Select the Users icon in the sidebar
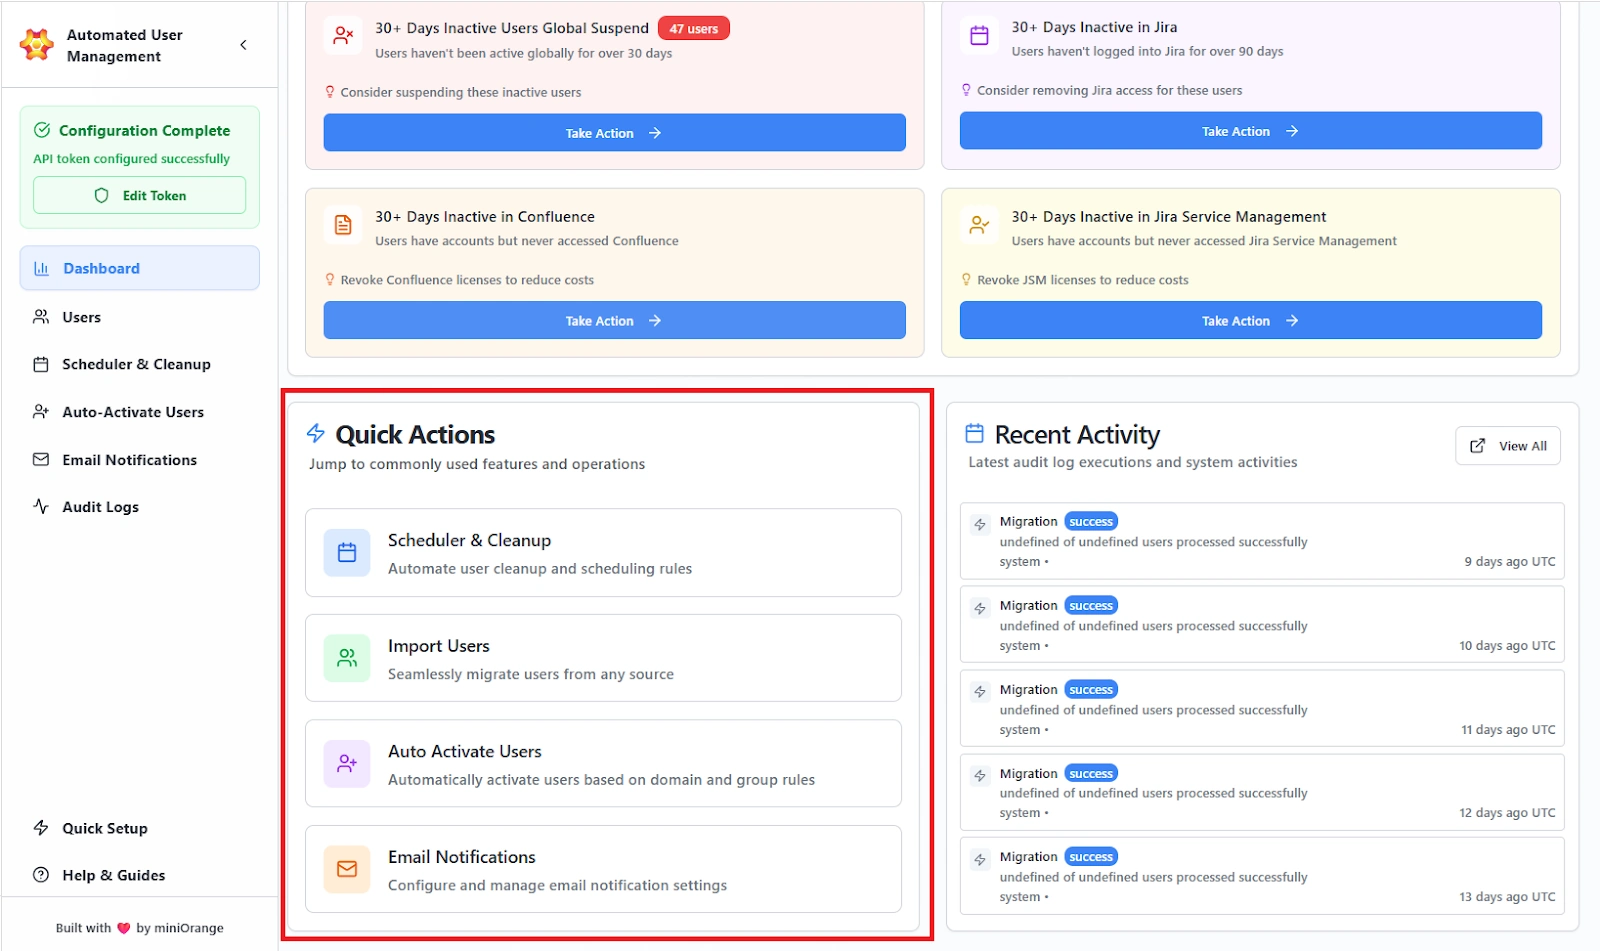The image size is (1600, 951). pyautogui.click(x=40, y=317)
